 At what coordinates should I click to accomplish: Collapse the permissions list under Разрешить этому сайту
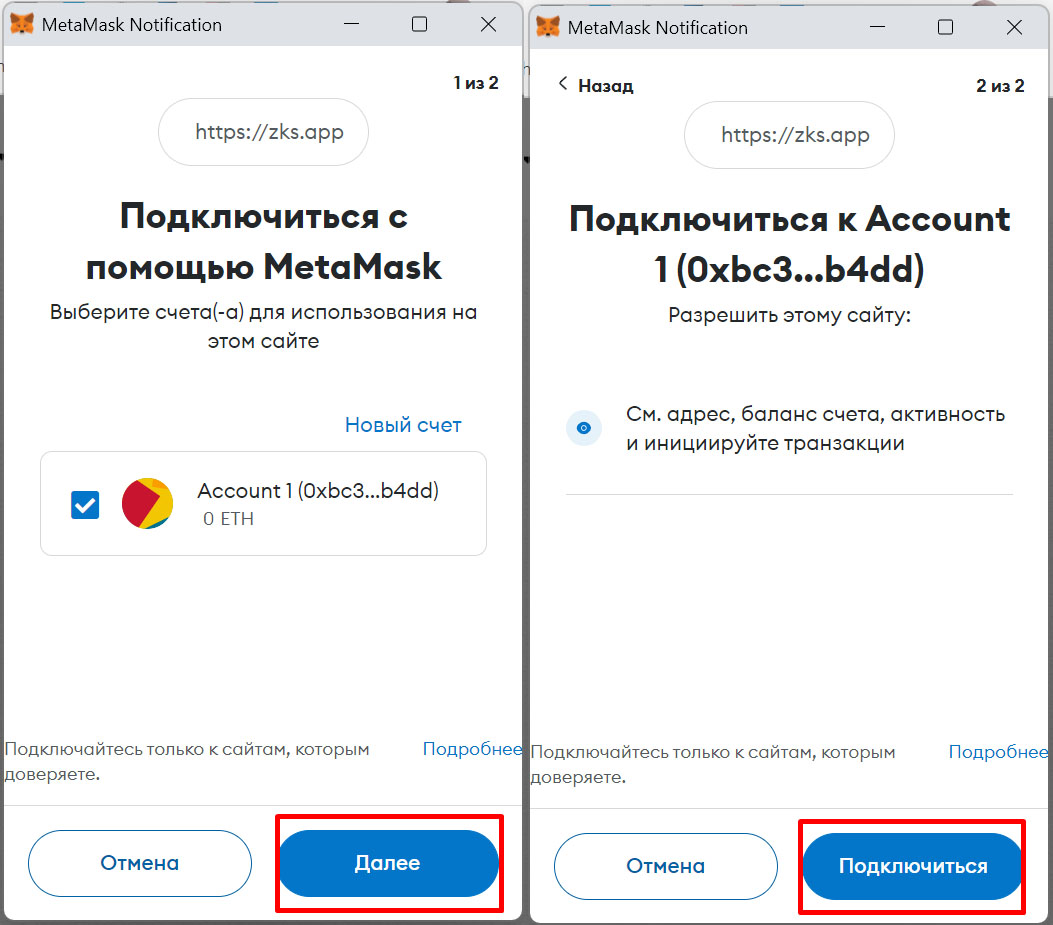[789, 313]
